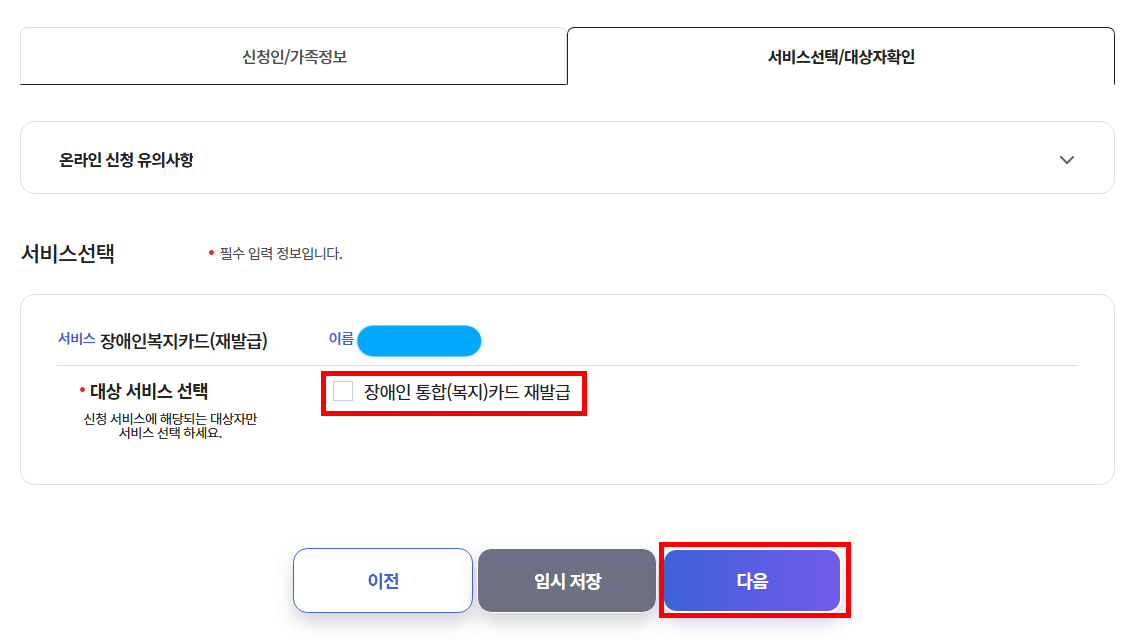Click the temporary save button
Viewport: 1133px width, 641px height.
566,580
